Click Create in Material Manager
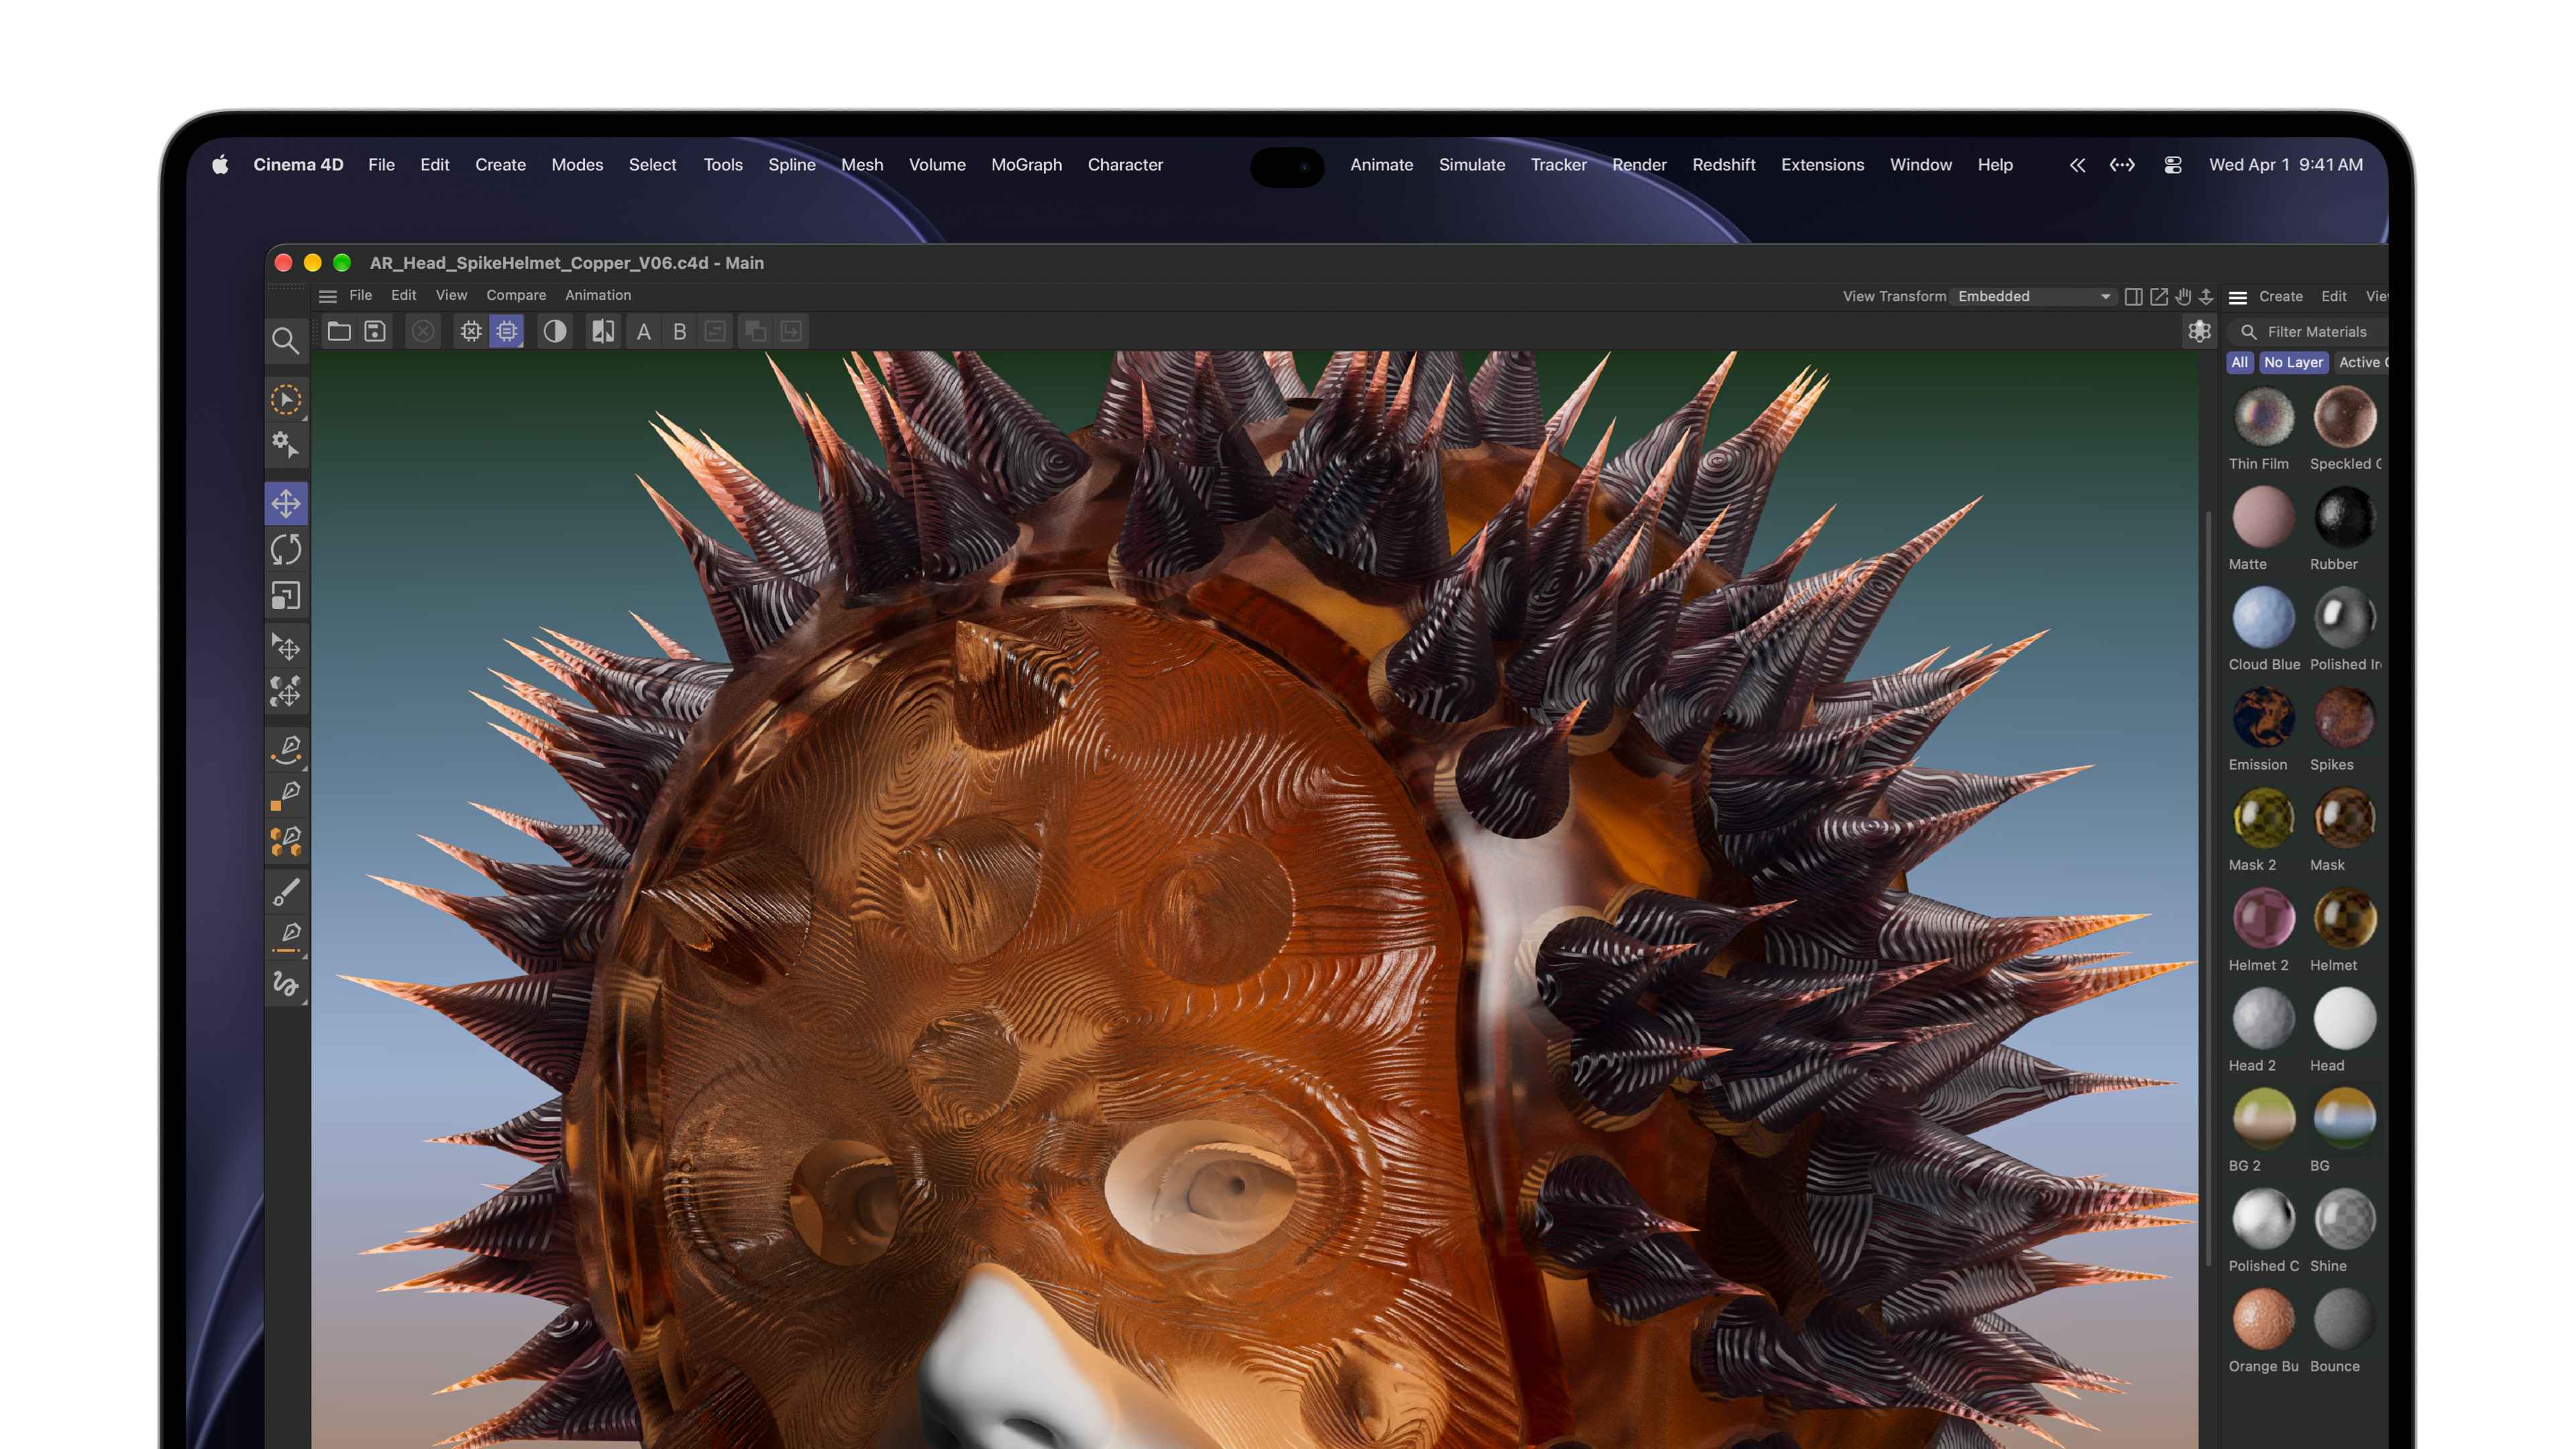Viewport: 2576px width, 1449px height. pyautogui.click(x=2280, y=296)
